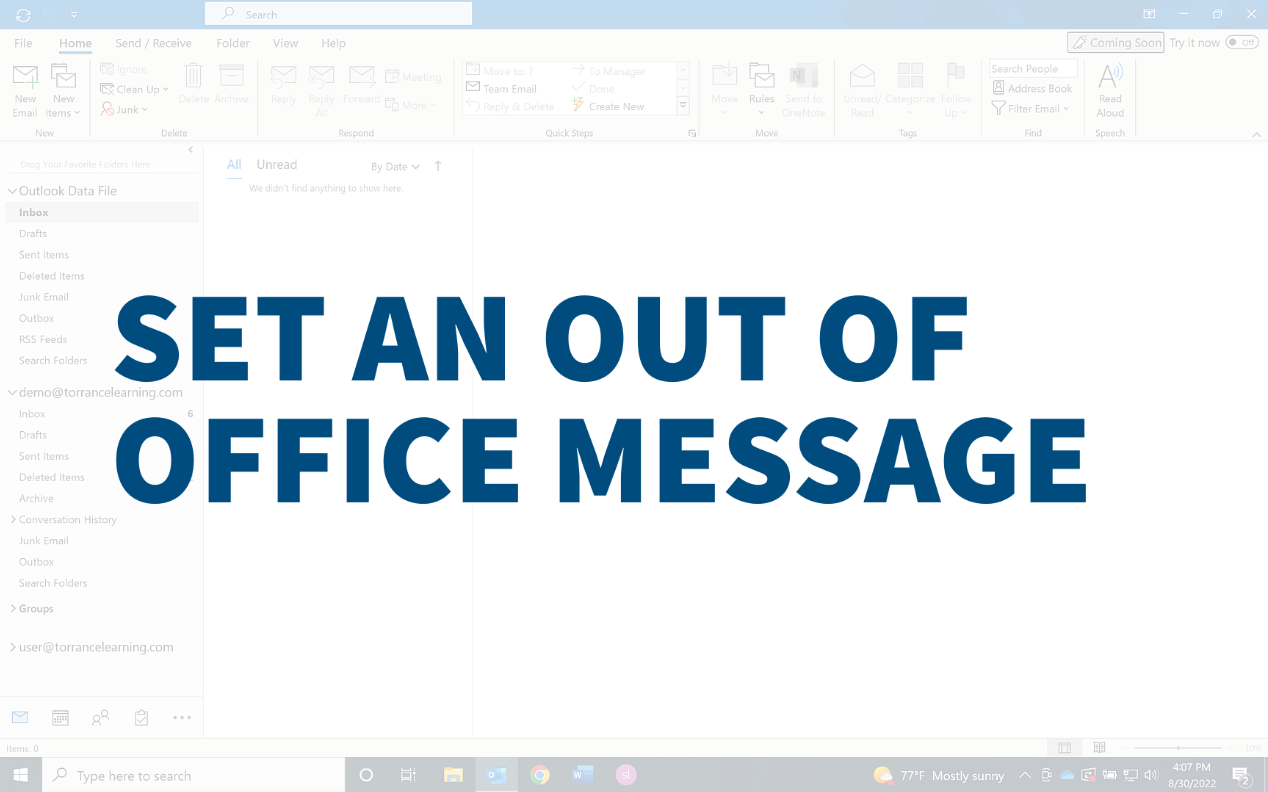The image size is (1268, 792).
Task: Open the By Date sort dropdown
Action: pos(395,167)
